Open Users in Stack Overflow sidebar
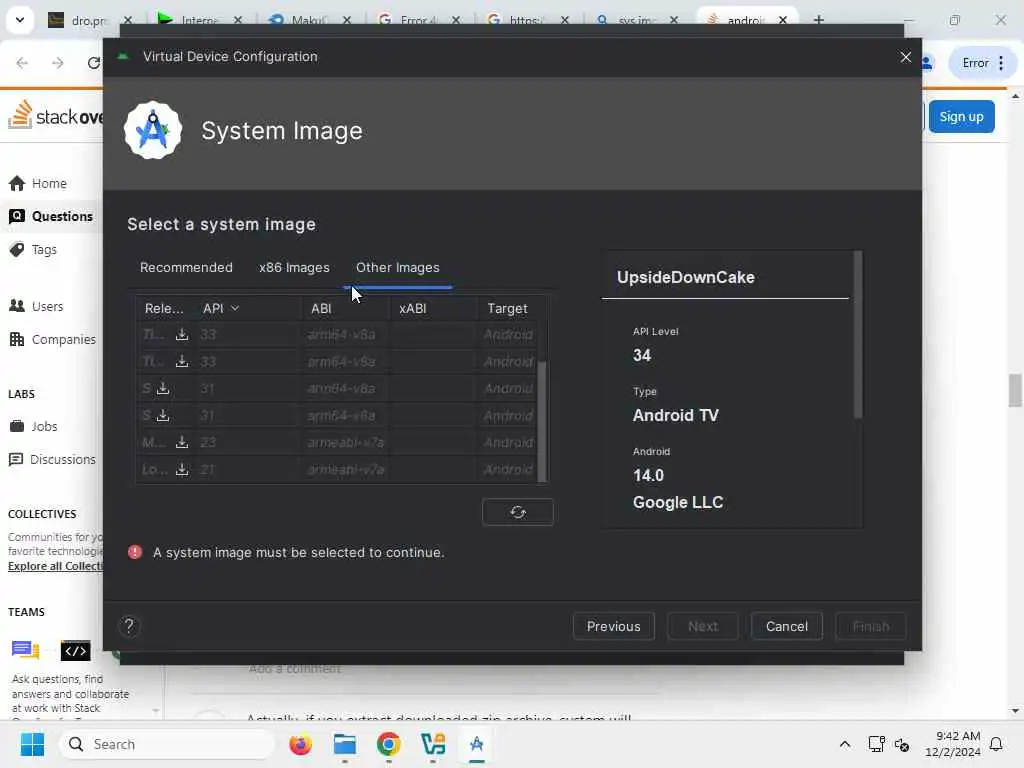This screenshot has width=1024, height=768. click(37, 306)
